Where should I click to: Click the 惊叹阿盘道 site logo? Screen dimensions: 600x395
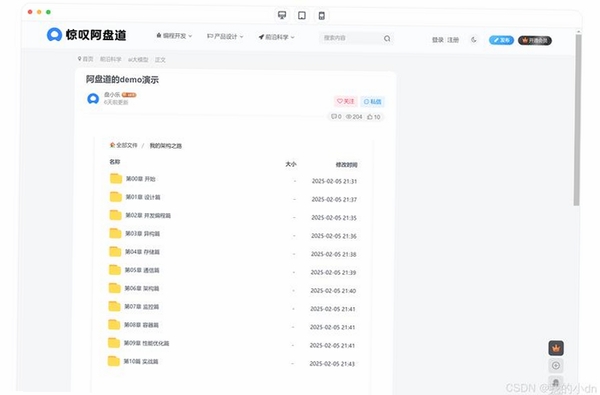pyautogui.click(x=86, y=35)
